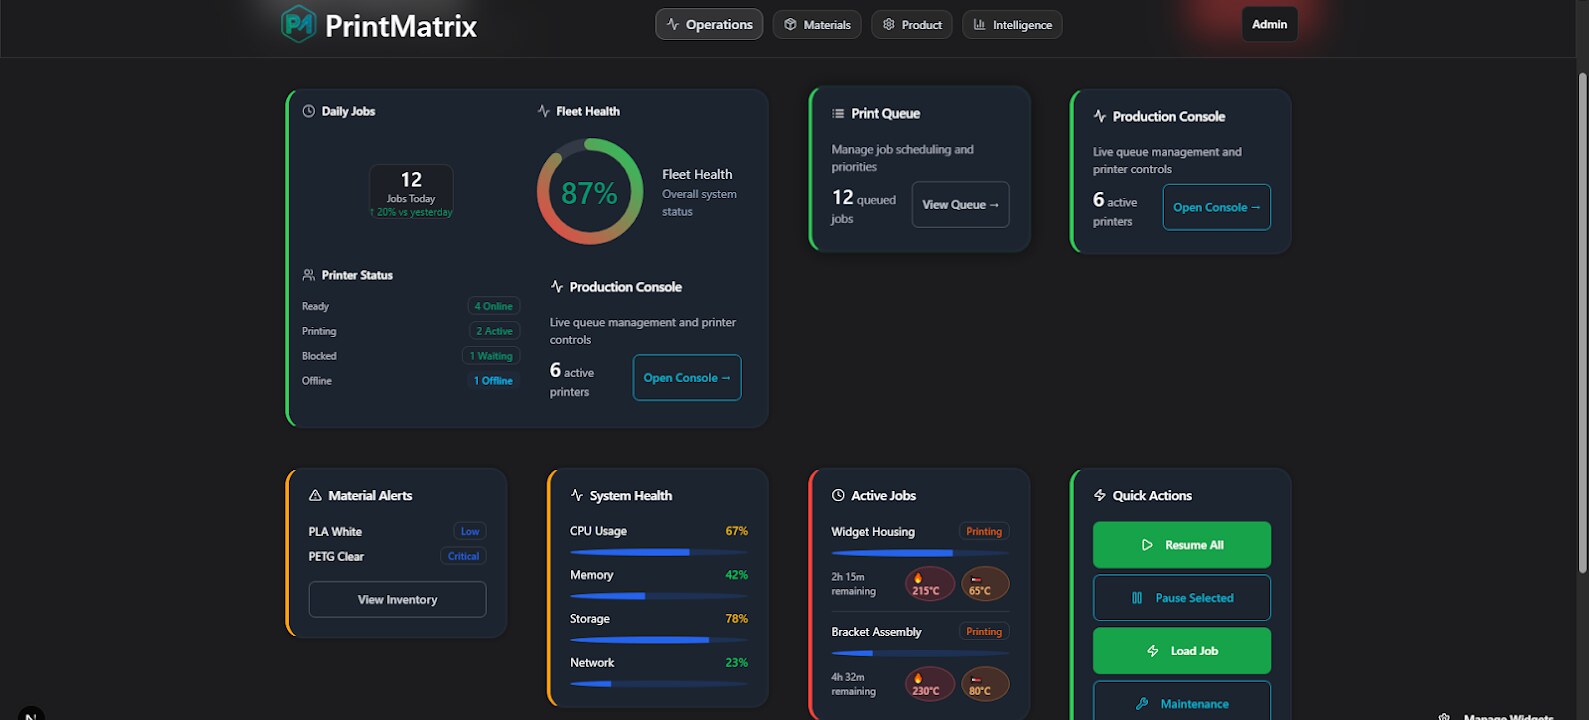
Task: Click the CPU Usage progress bar
Action: (x=659, y=552)
